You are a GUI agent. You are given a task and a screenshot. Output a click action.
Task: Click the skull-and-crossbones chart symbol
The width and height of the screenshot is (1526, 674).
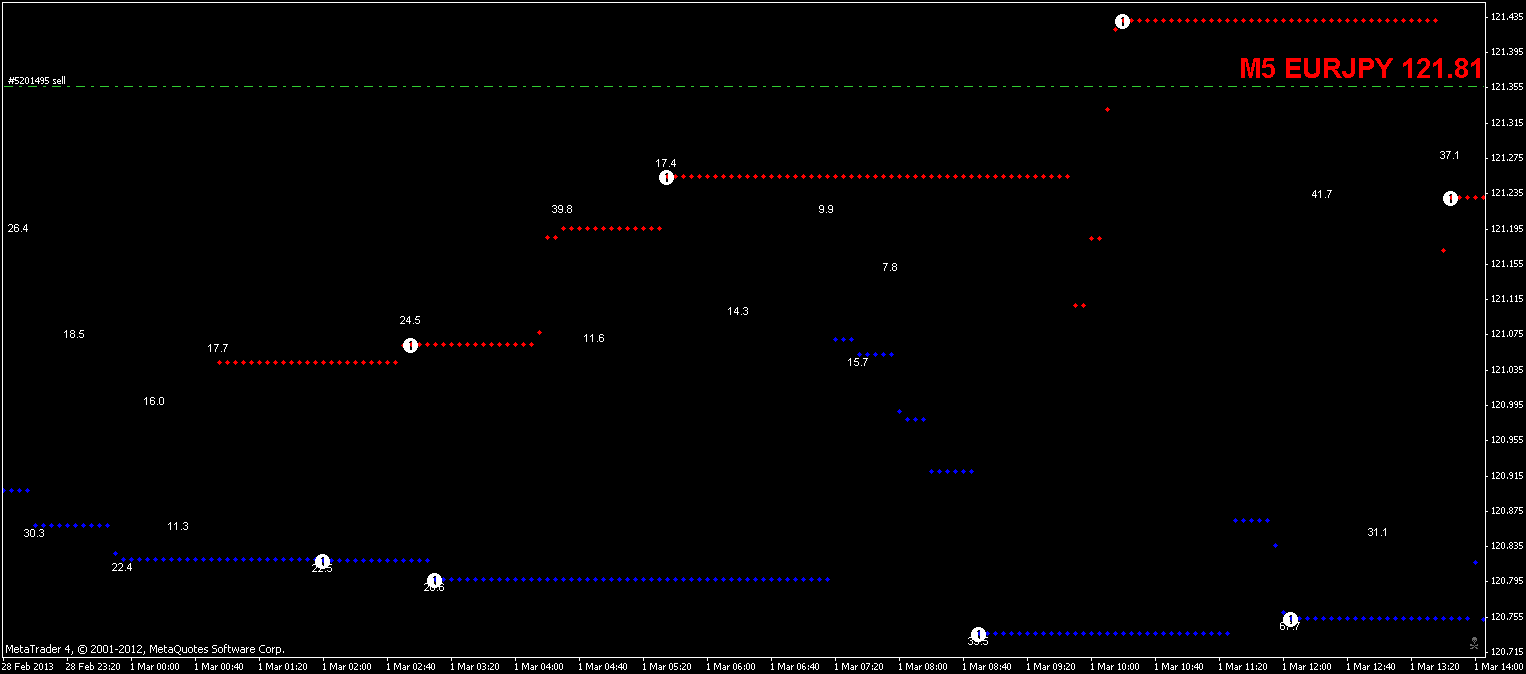tap(1474, 645)
